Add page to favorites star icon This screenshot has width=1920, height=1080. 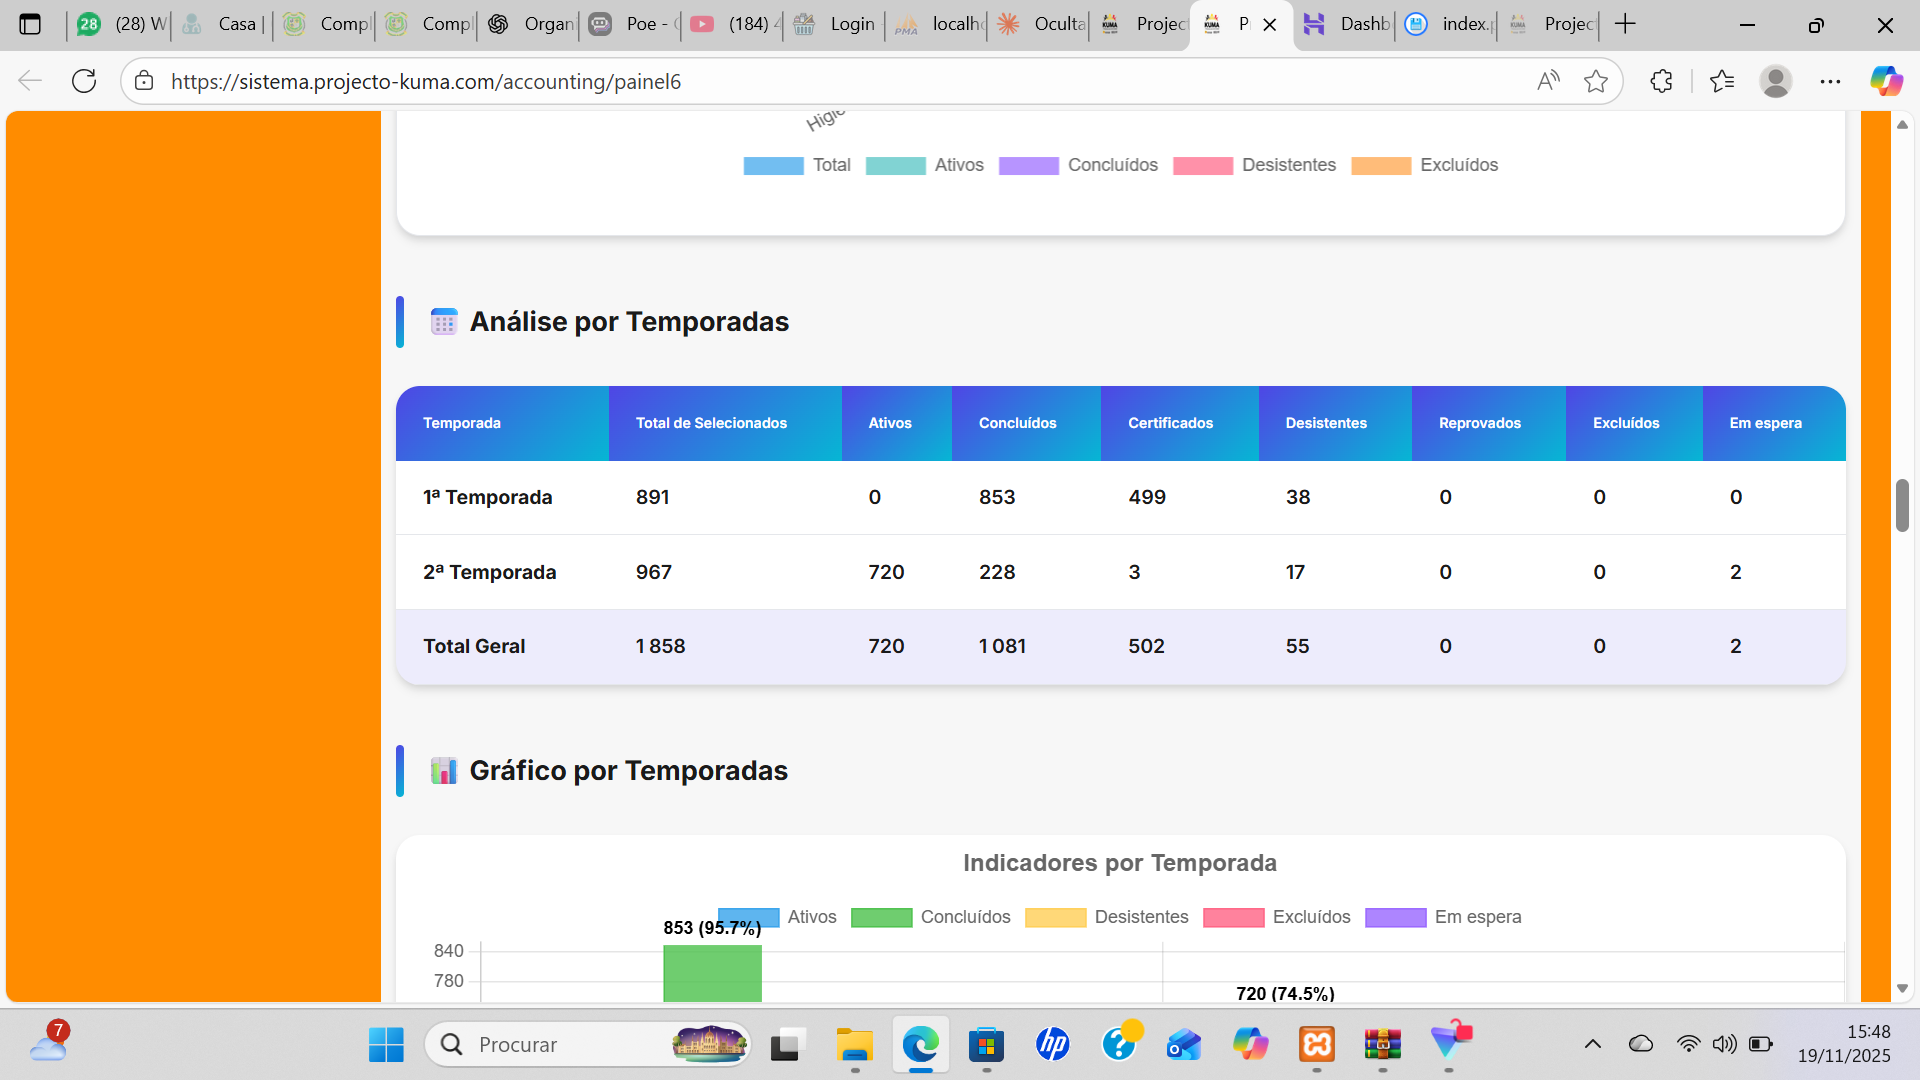point(1596,81)
